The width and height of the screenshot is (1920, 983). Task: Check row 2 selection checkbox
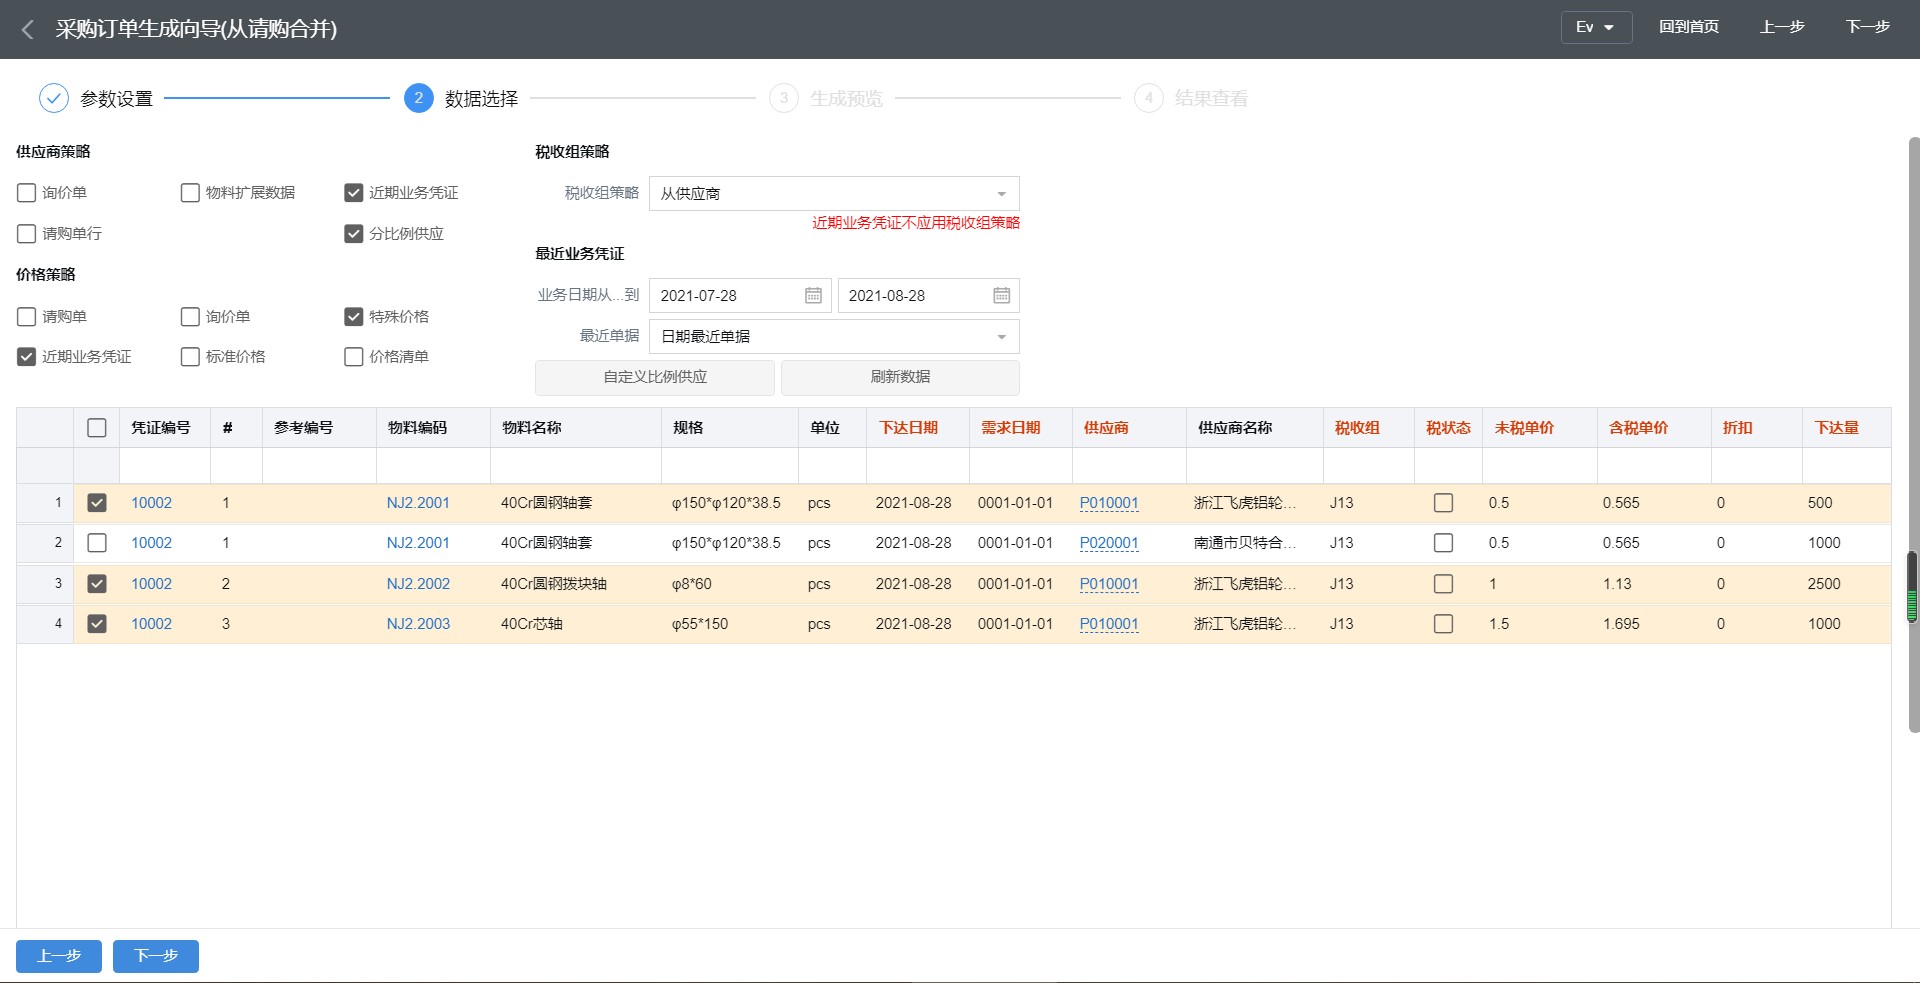click(97, 543)
